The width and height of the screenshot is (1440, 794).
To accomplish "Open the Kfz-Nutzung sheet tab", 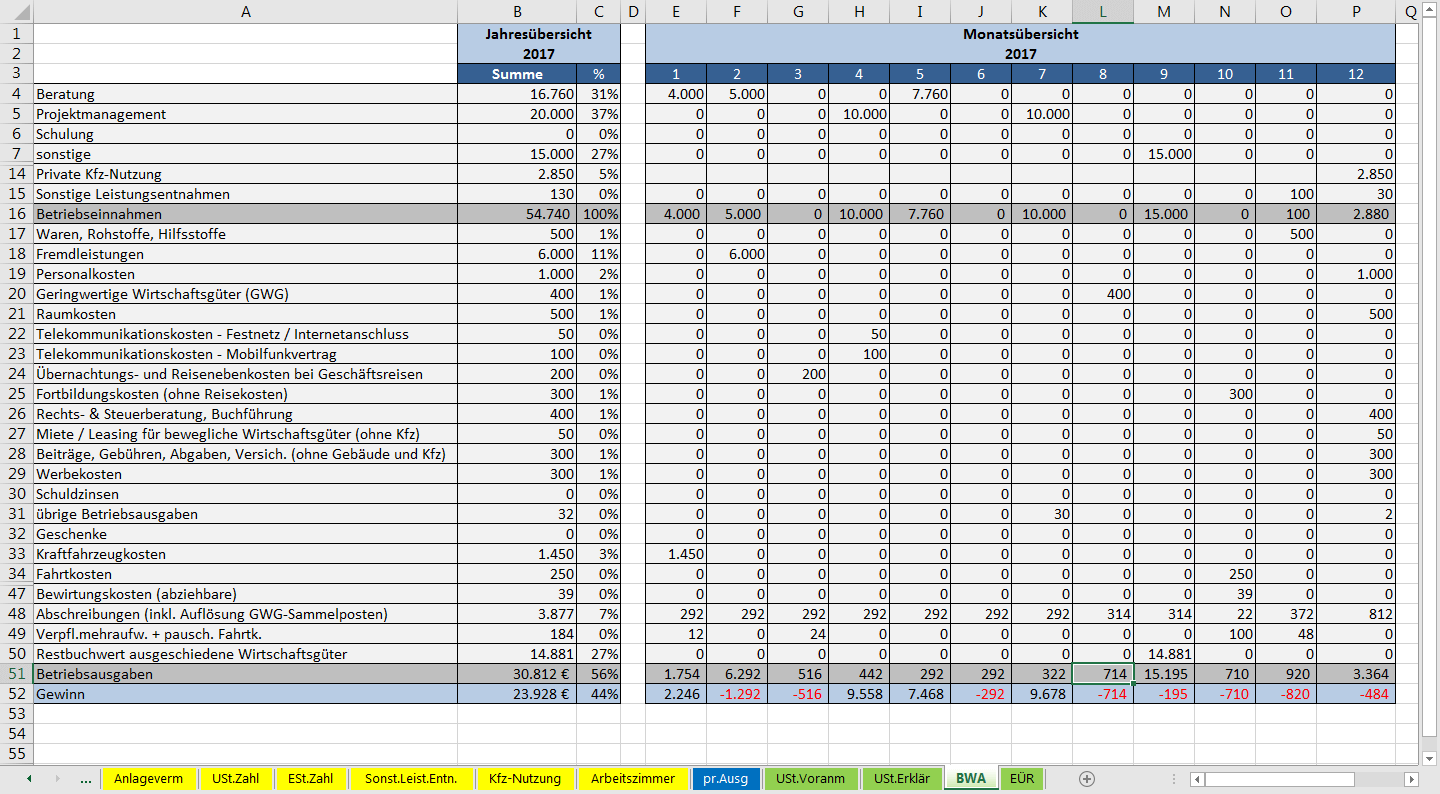I will 525,779.
